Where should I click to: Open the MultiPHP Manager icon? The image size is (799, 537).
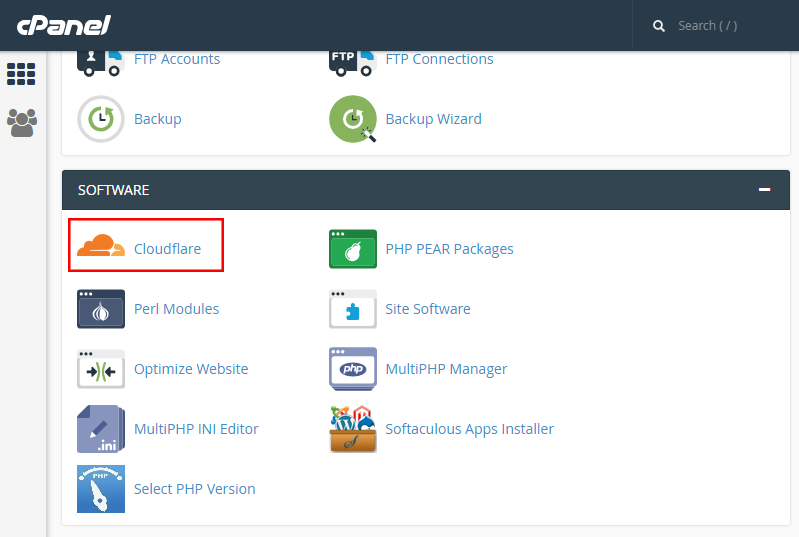[x=352, y=369]
